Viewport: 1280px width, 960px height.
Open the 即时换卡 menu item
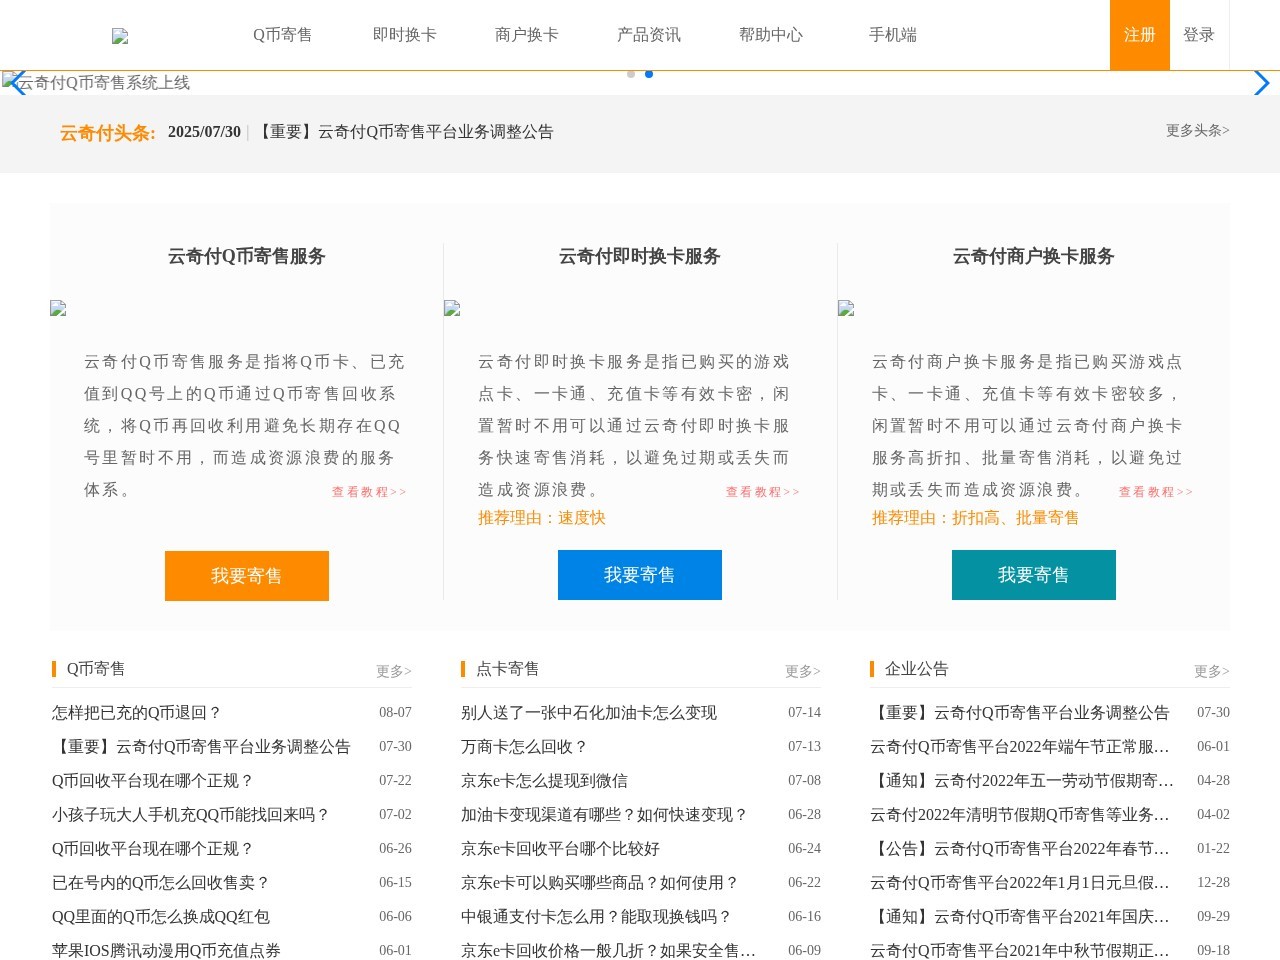(404, 34)
